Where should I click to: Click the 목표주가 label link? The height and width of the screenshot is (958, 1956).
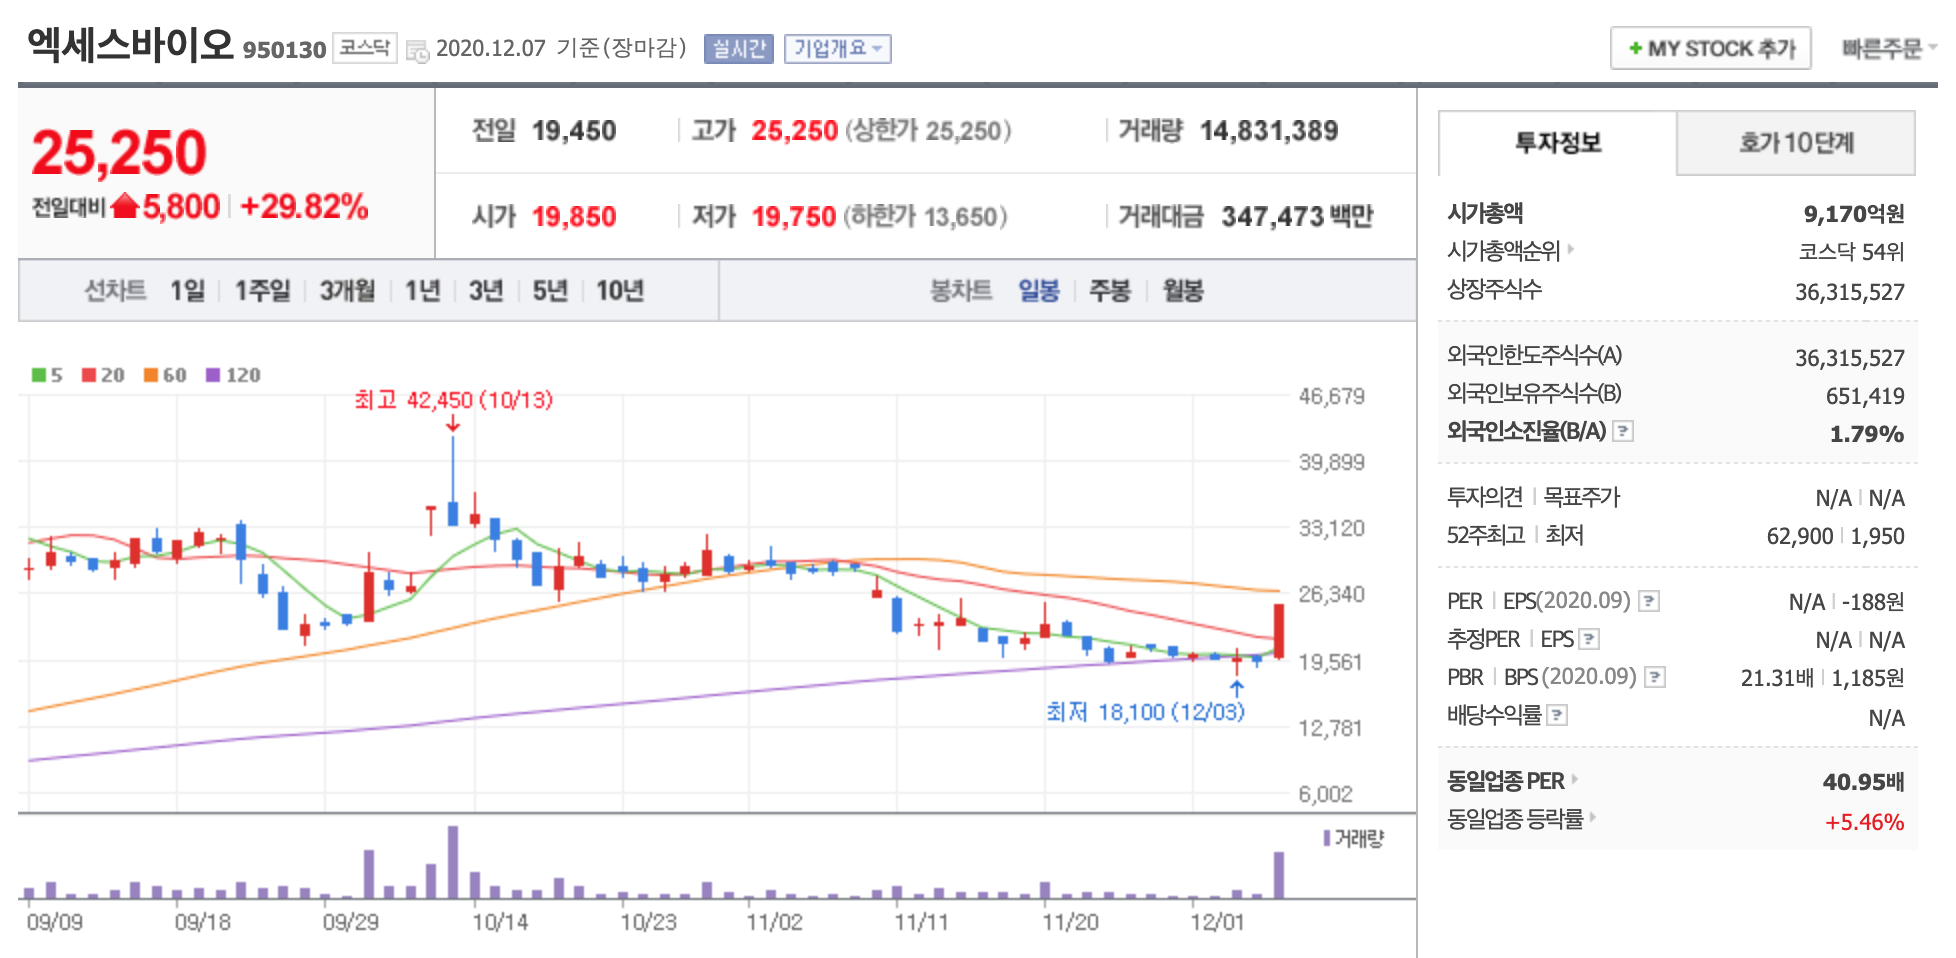coord(1582,496)
